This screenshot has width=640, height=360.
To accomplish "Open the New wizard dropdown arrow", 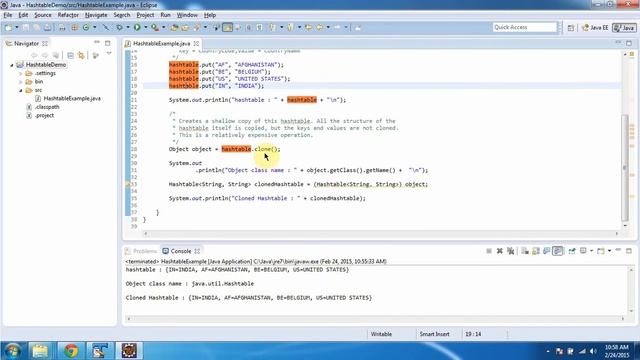I will [17, 27].
